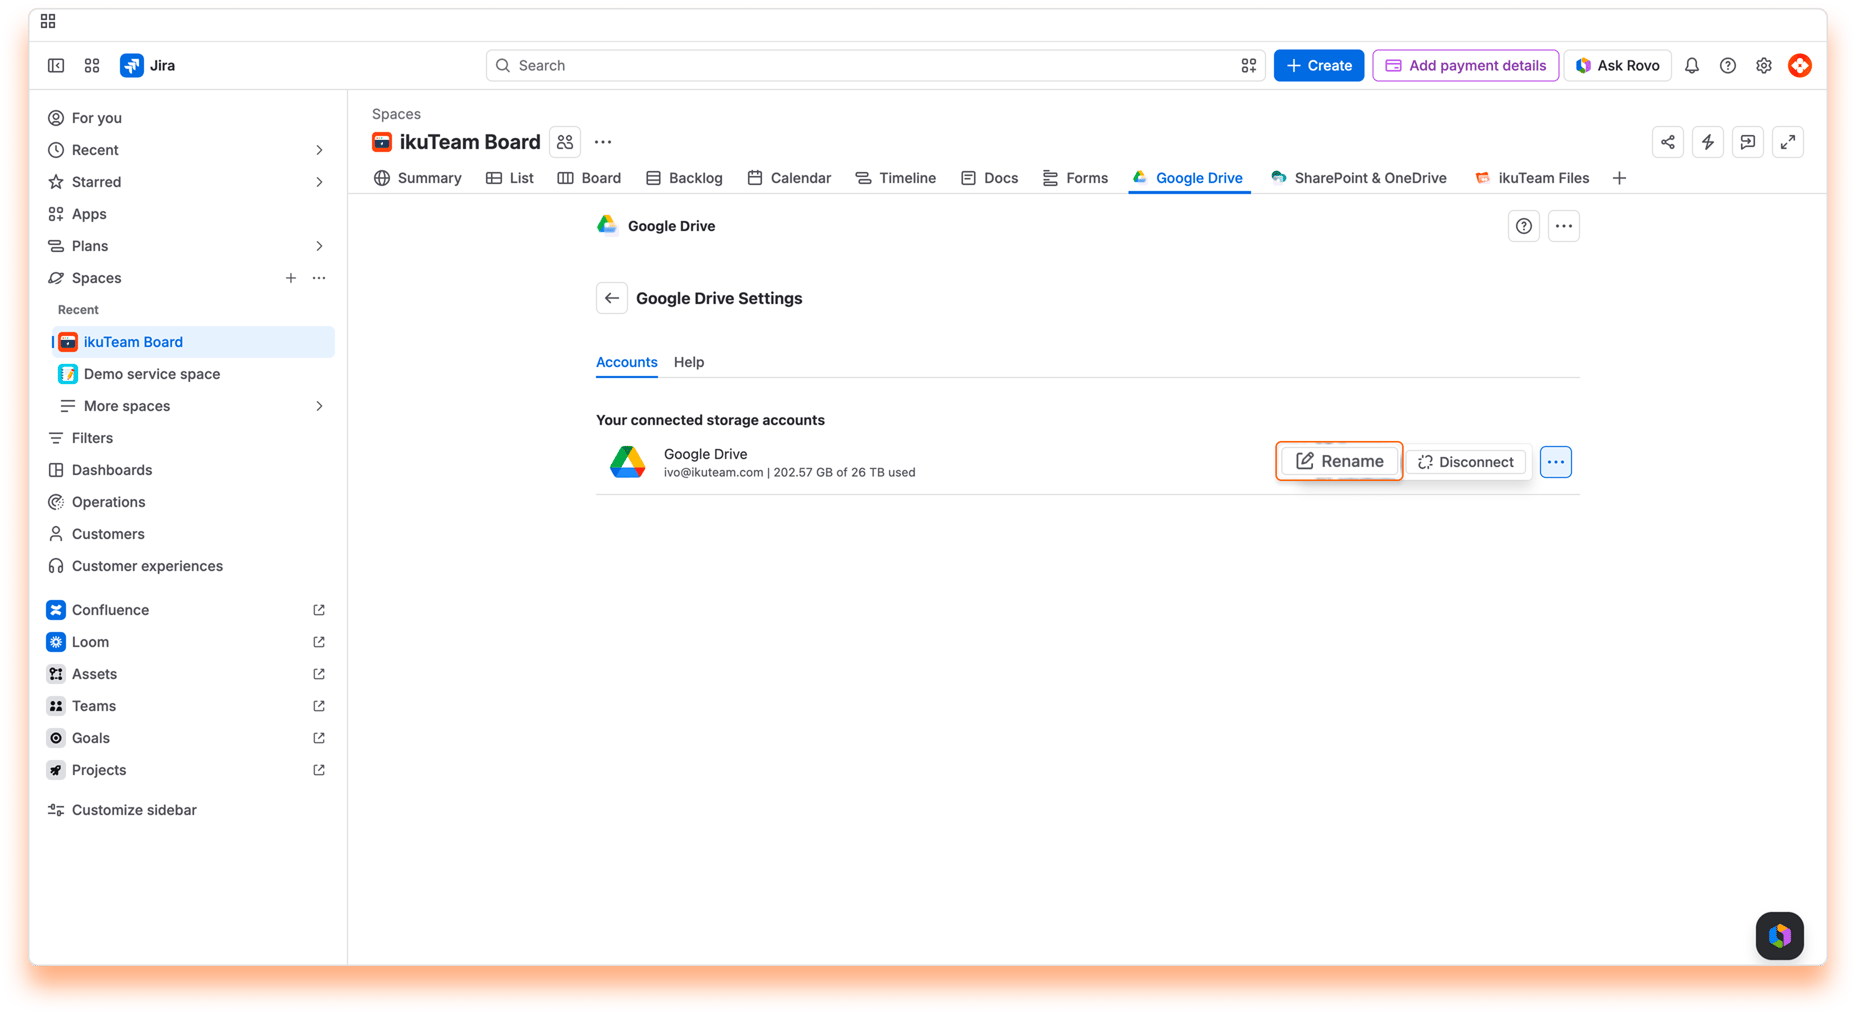
Task: Open the blue more options button for the account
Action: point(1556,462)
